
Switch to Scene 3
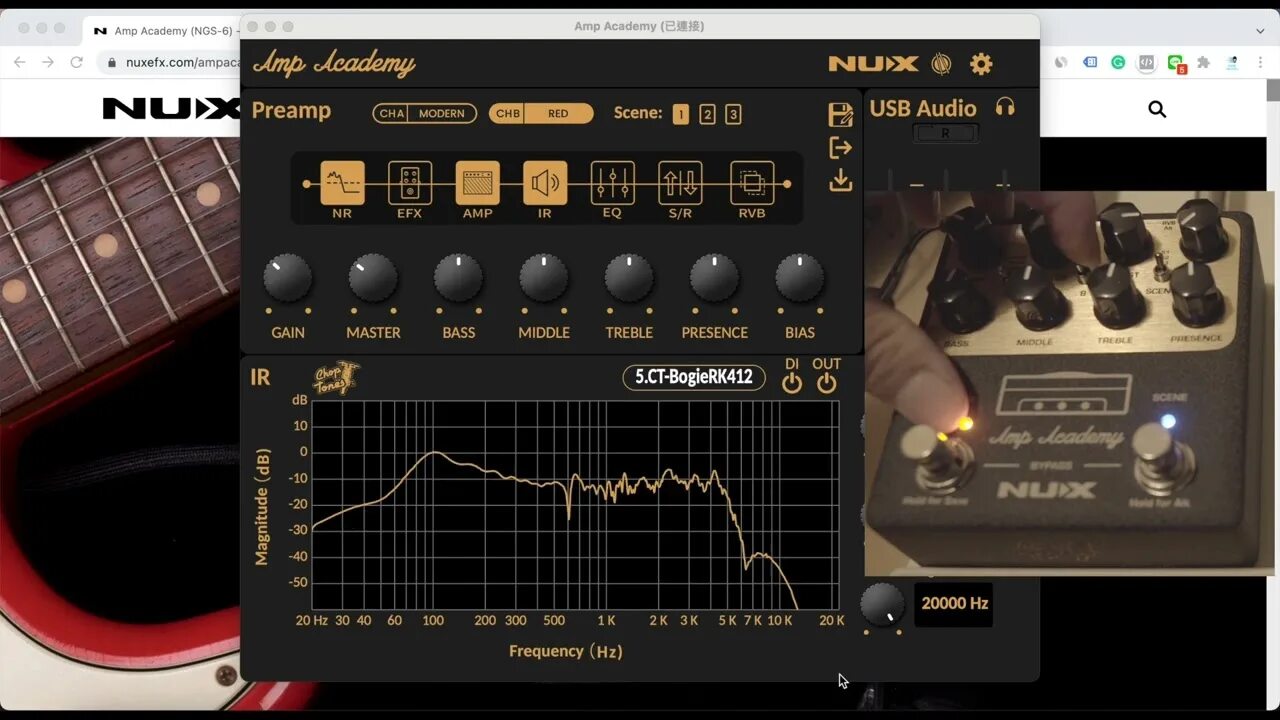coord(733,114)
